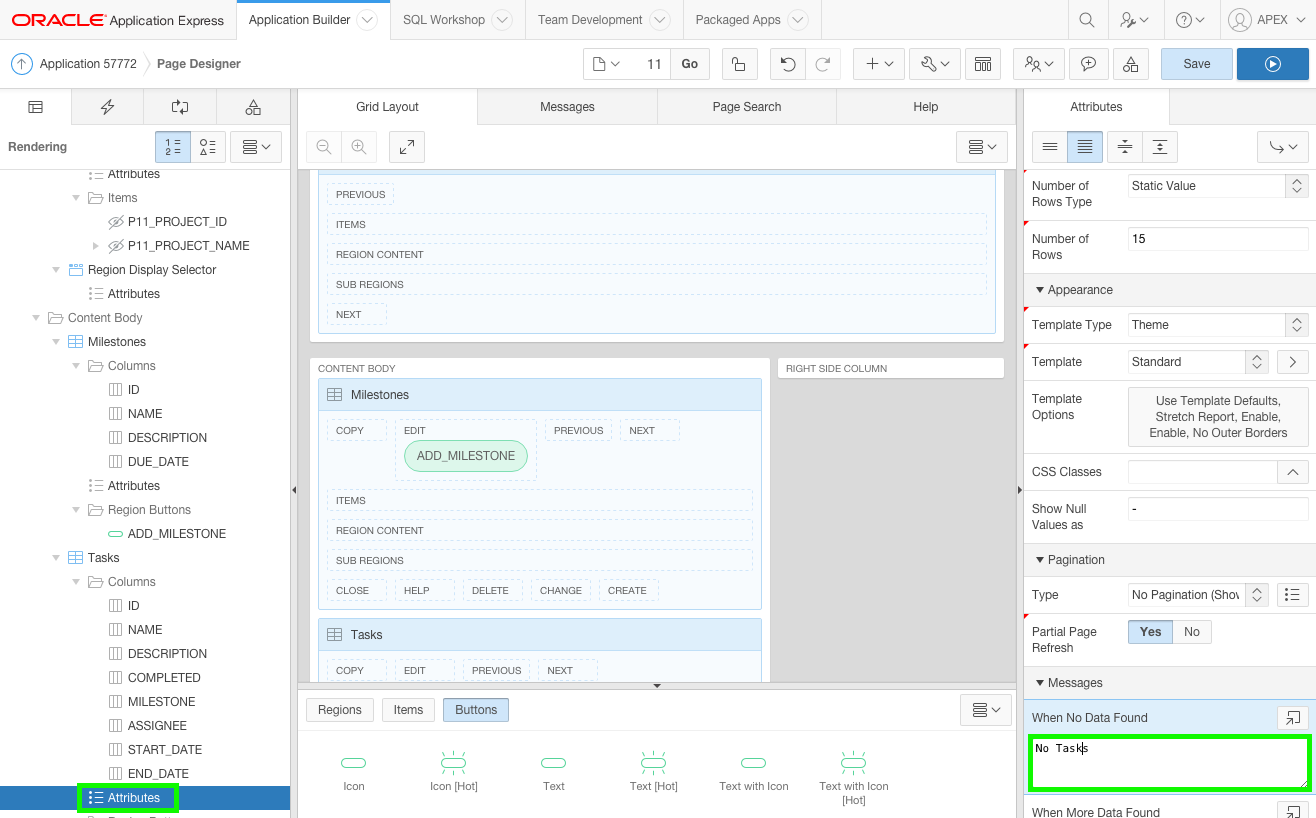This screenshot has width=1316, height=818.
Task: Open the Messages tab
Action: tap(567, 106)
